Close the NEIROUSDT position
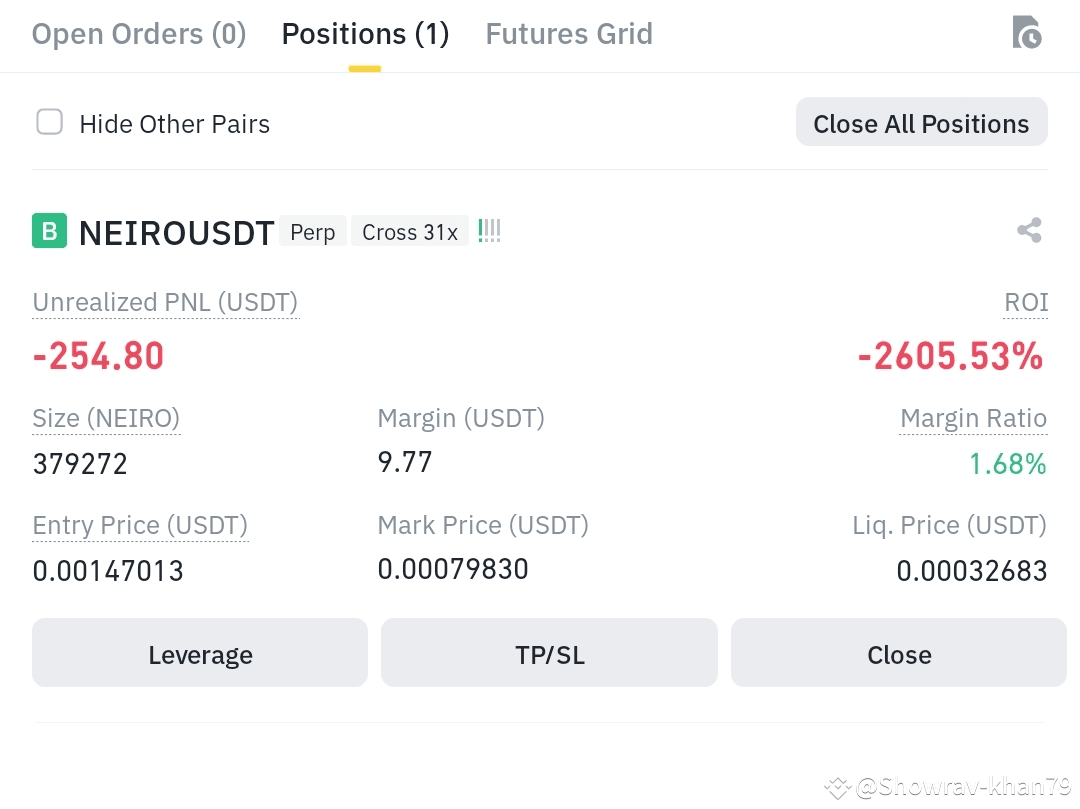Screen dimensions: 1080x809 click(x=899, y=652)
